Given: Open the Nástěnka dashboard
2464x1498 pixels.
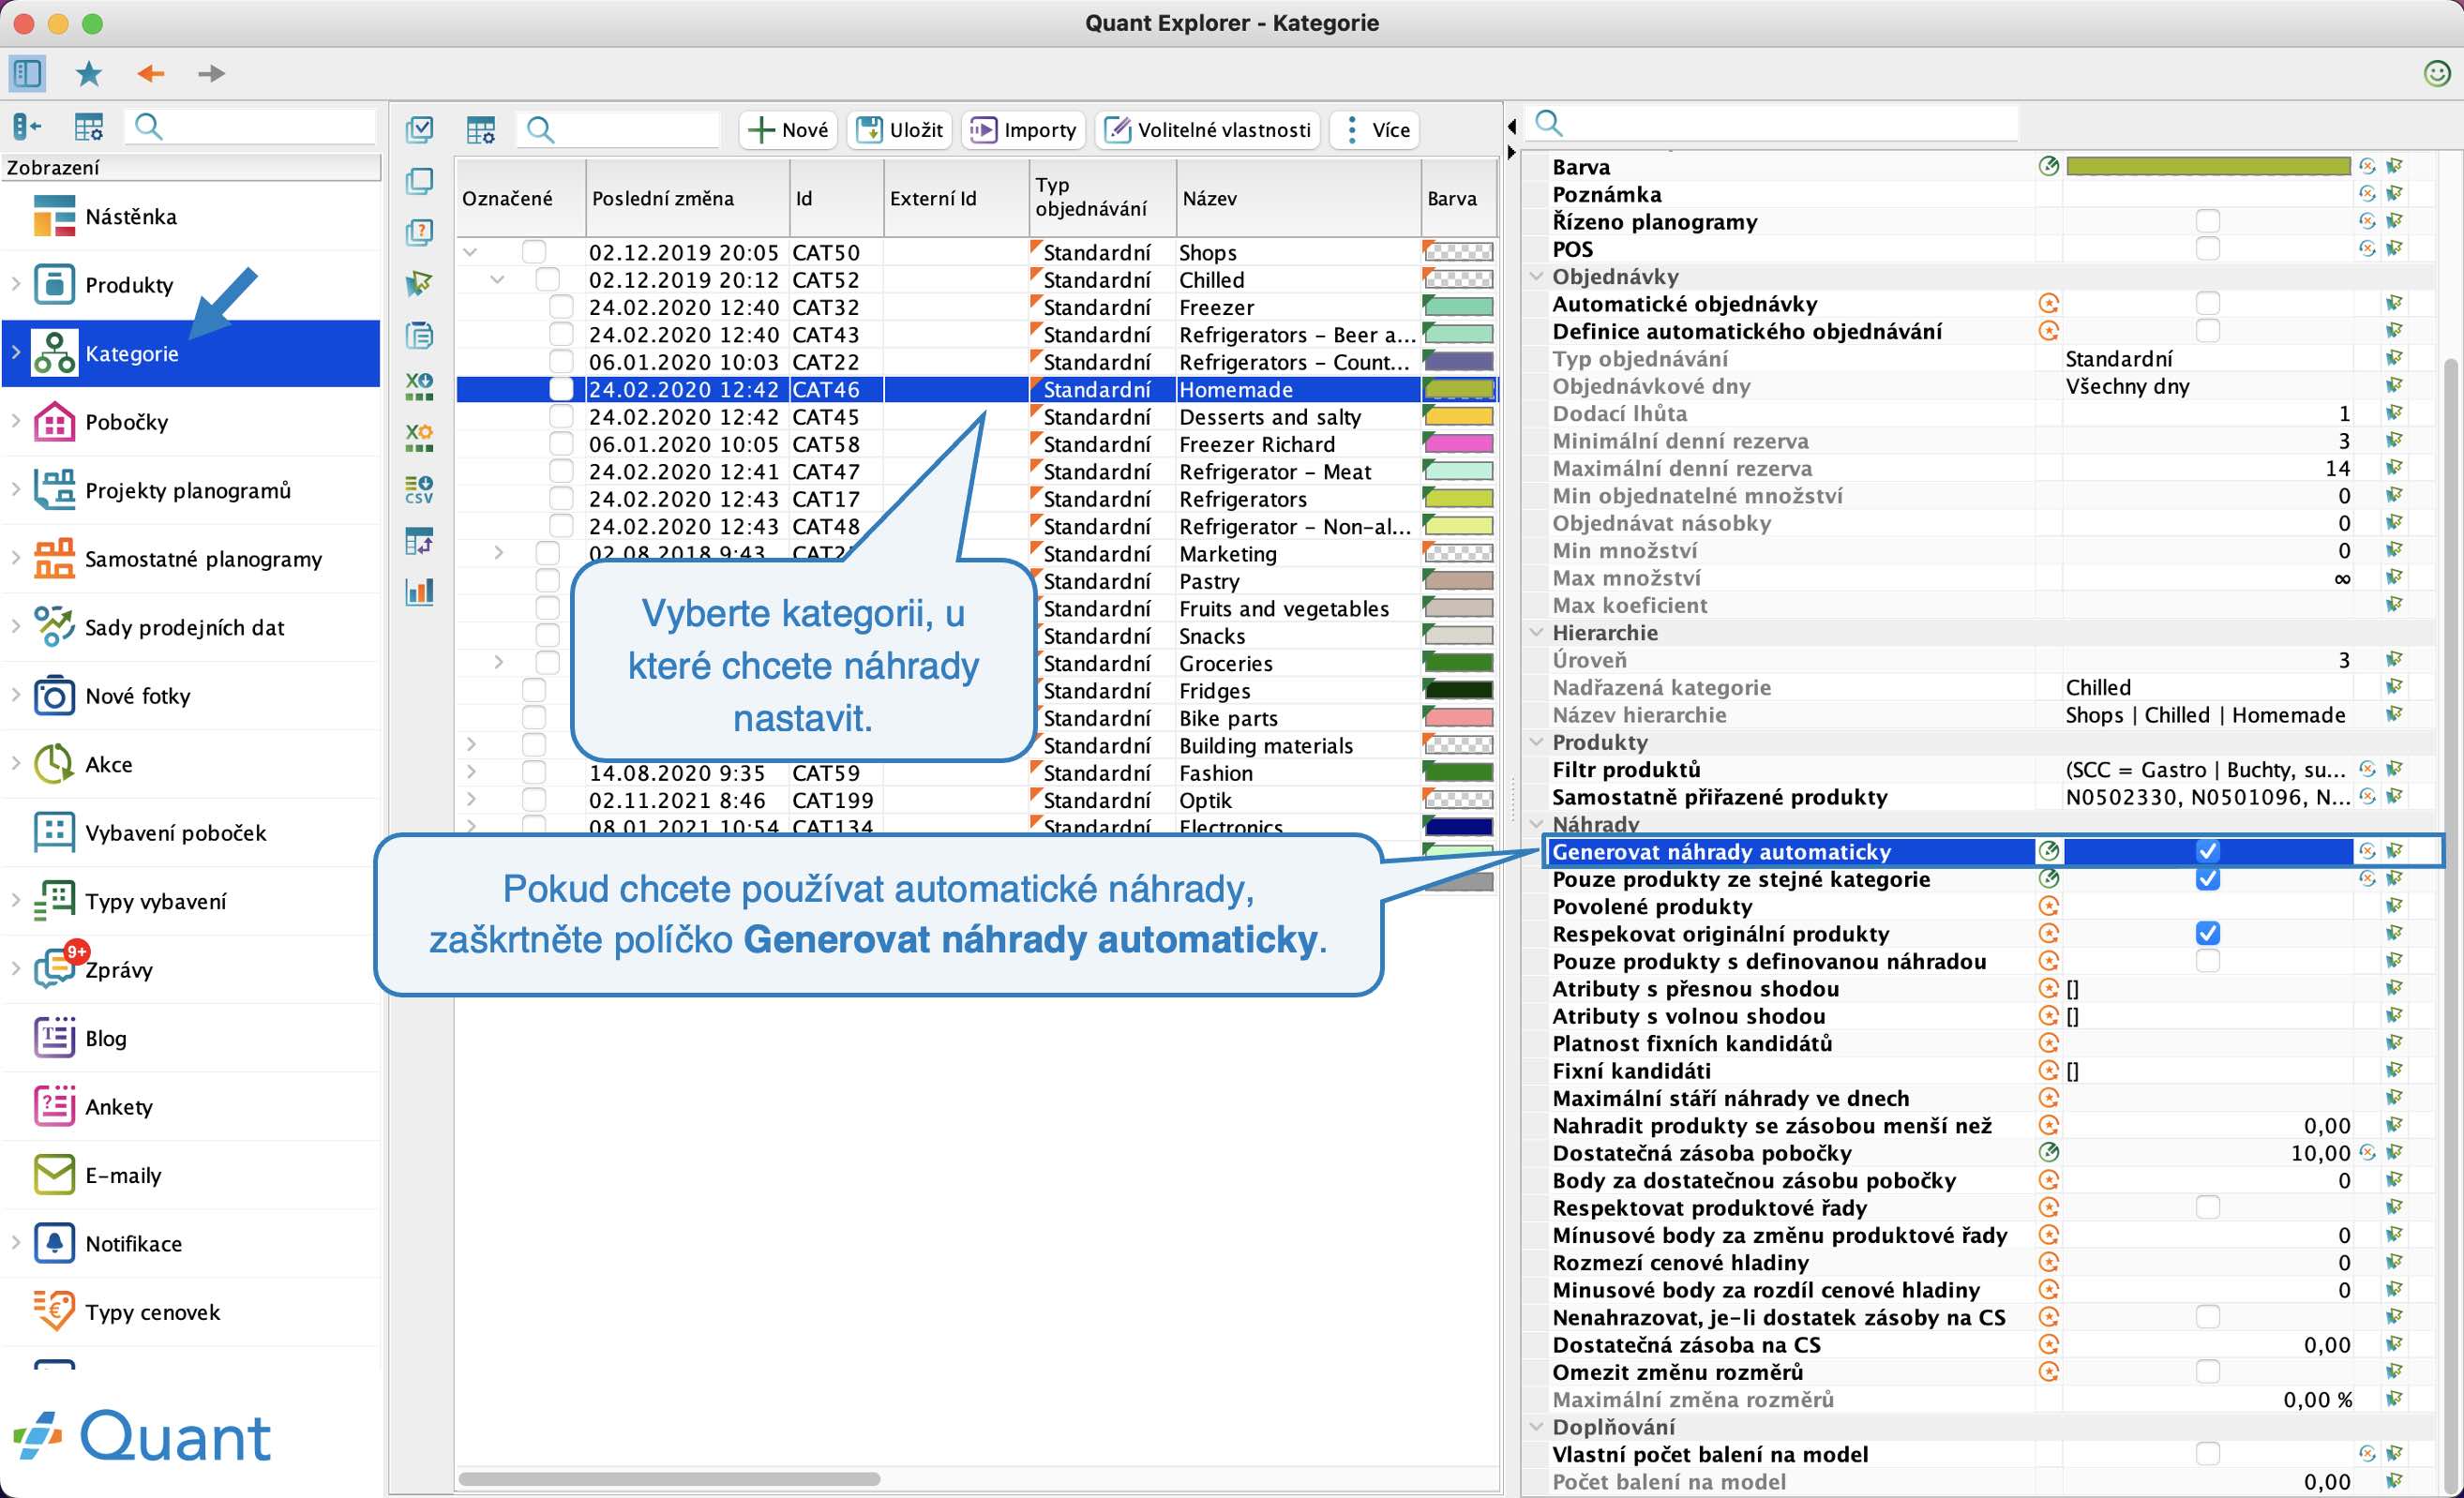Looking at the screenshot, I should [x=191, y=216].
